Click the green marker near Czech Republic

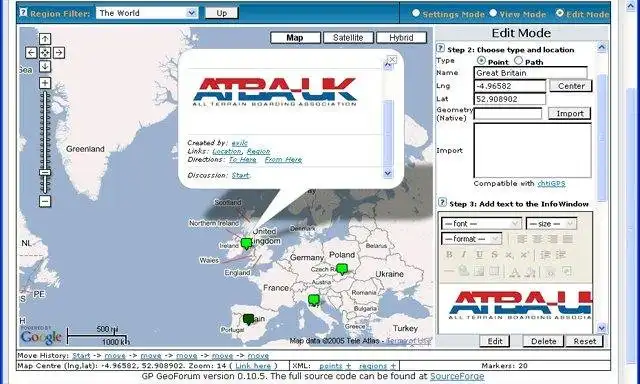point(342,269)
